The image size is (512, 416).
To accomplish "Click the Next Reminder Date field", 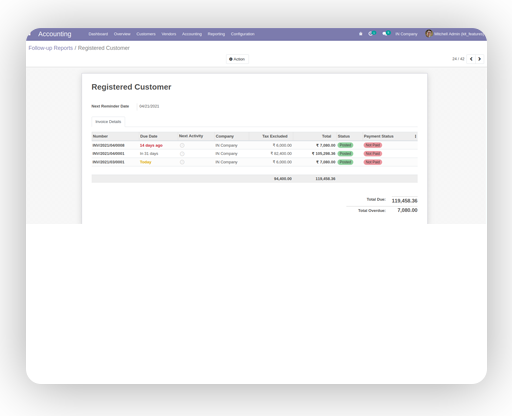I will coord(149,106).
